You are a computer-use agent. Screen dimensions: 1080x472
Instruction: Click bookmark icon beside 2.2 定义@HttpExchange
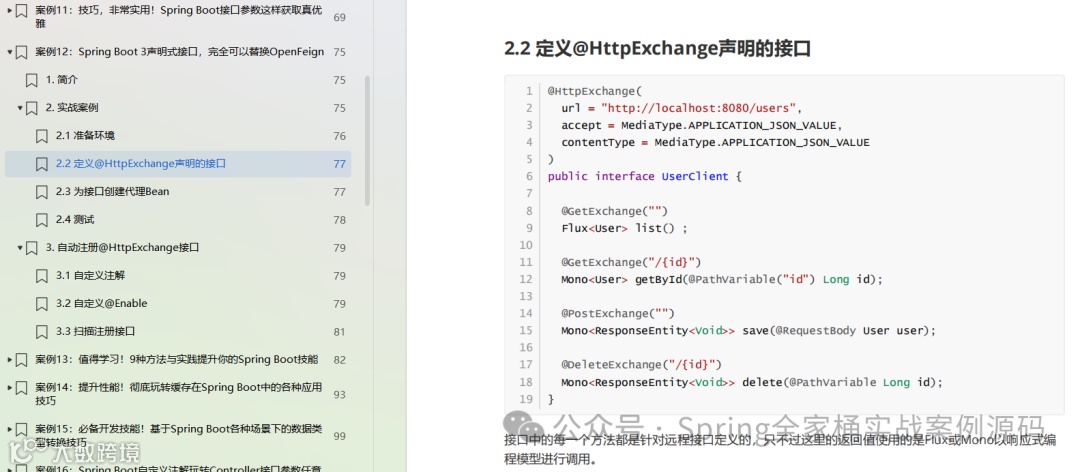click(x=42, y=164)
